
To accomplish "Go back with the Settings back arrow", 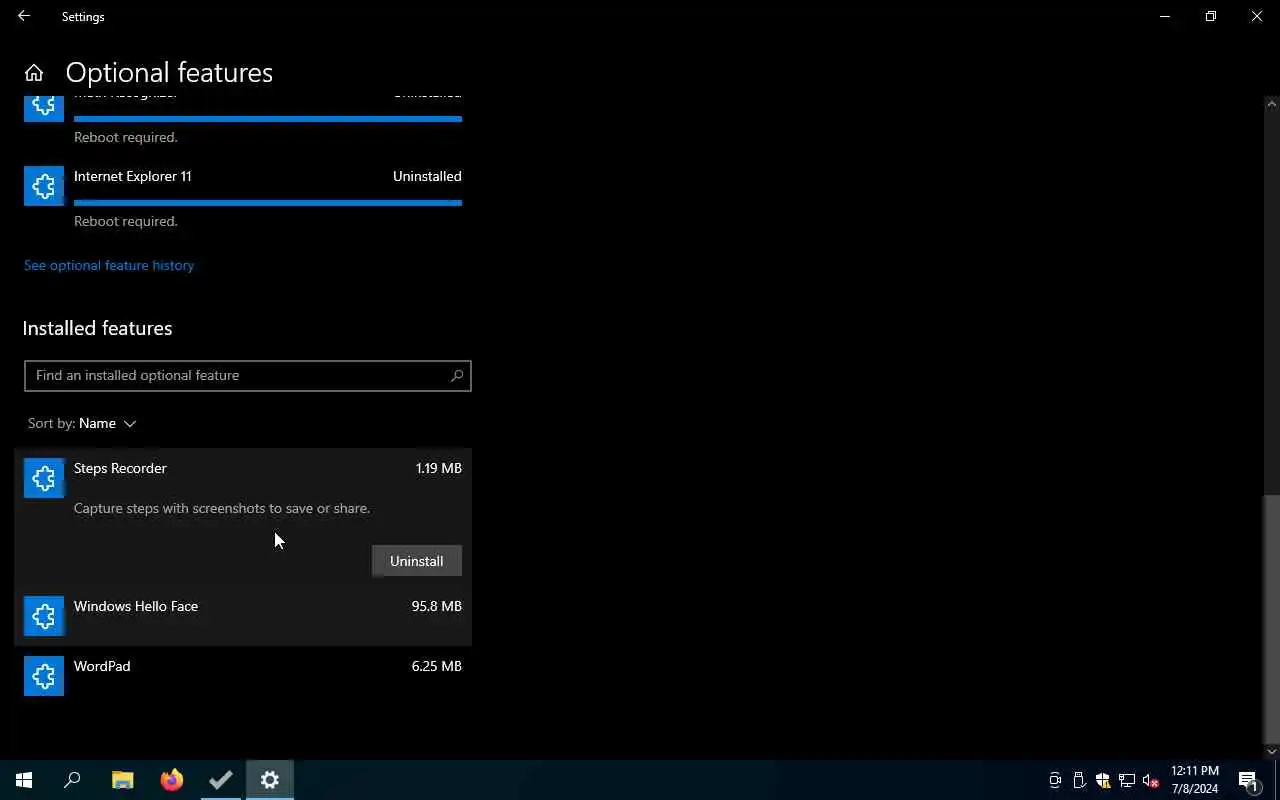I will (24, 16).
